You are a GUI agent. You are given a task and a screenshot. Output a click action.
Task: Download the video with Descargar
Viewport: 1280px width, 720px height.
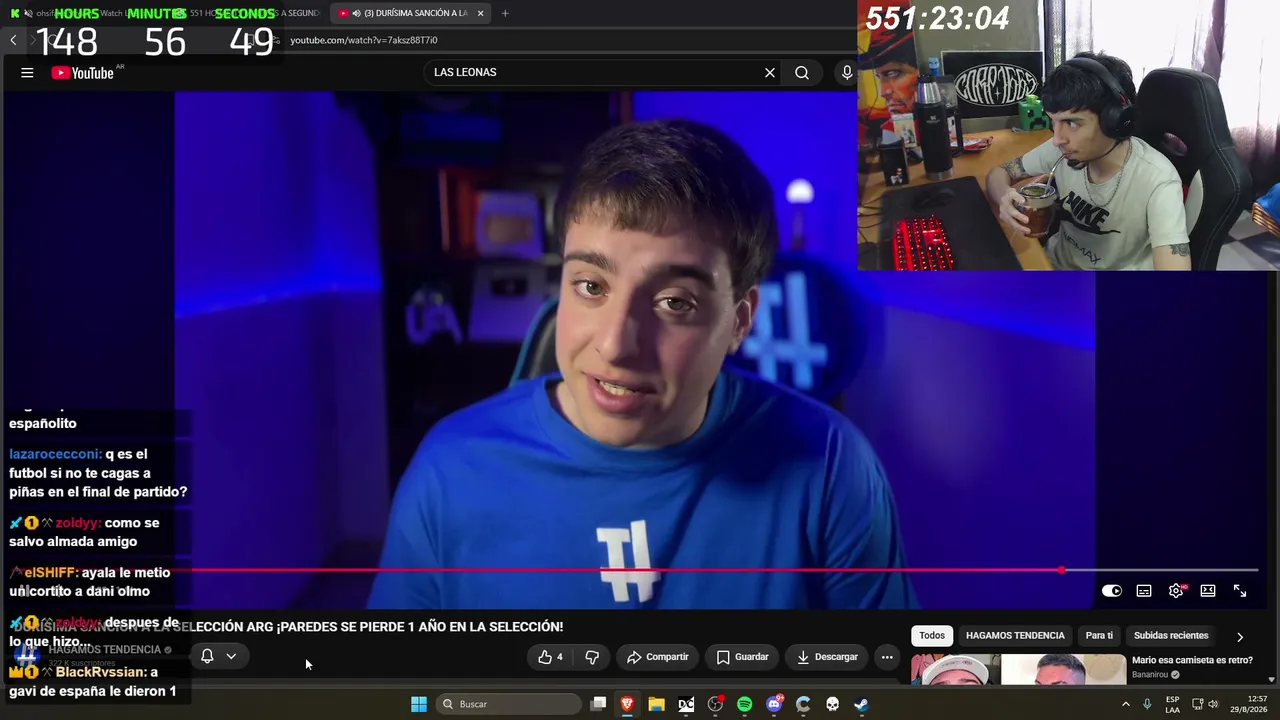[827, 657]
